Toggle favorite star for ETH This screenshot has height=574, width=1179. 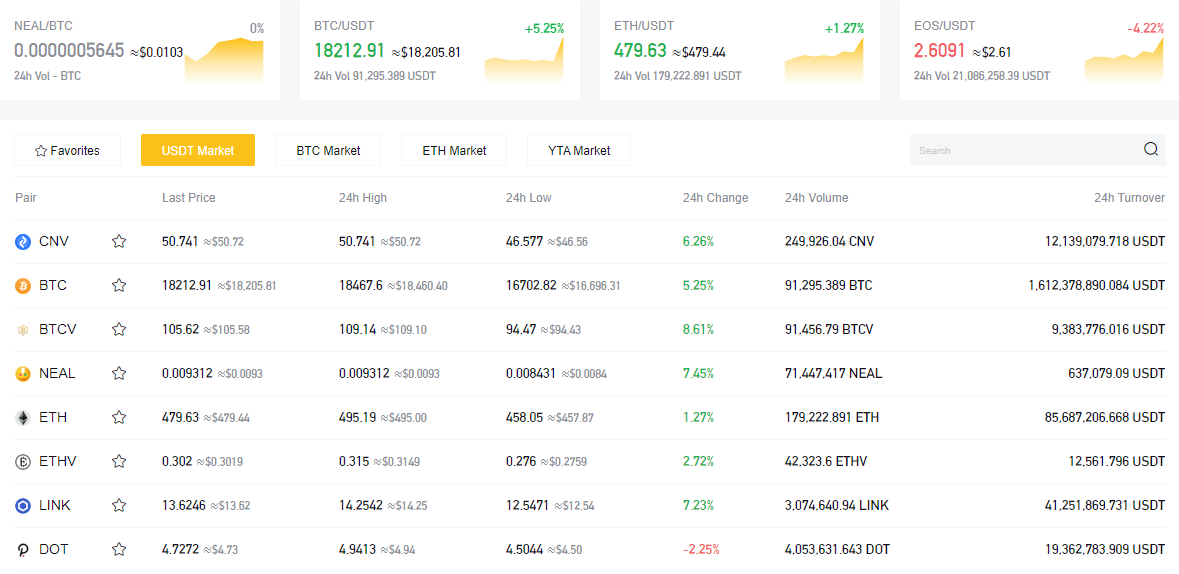click(119, 417)
